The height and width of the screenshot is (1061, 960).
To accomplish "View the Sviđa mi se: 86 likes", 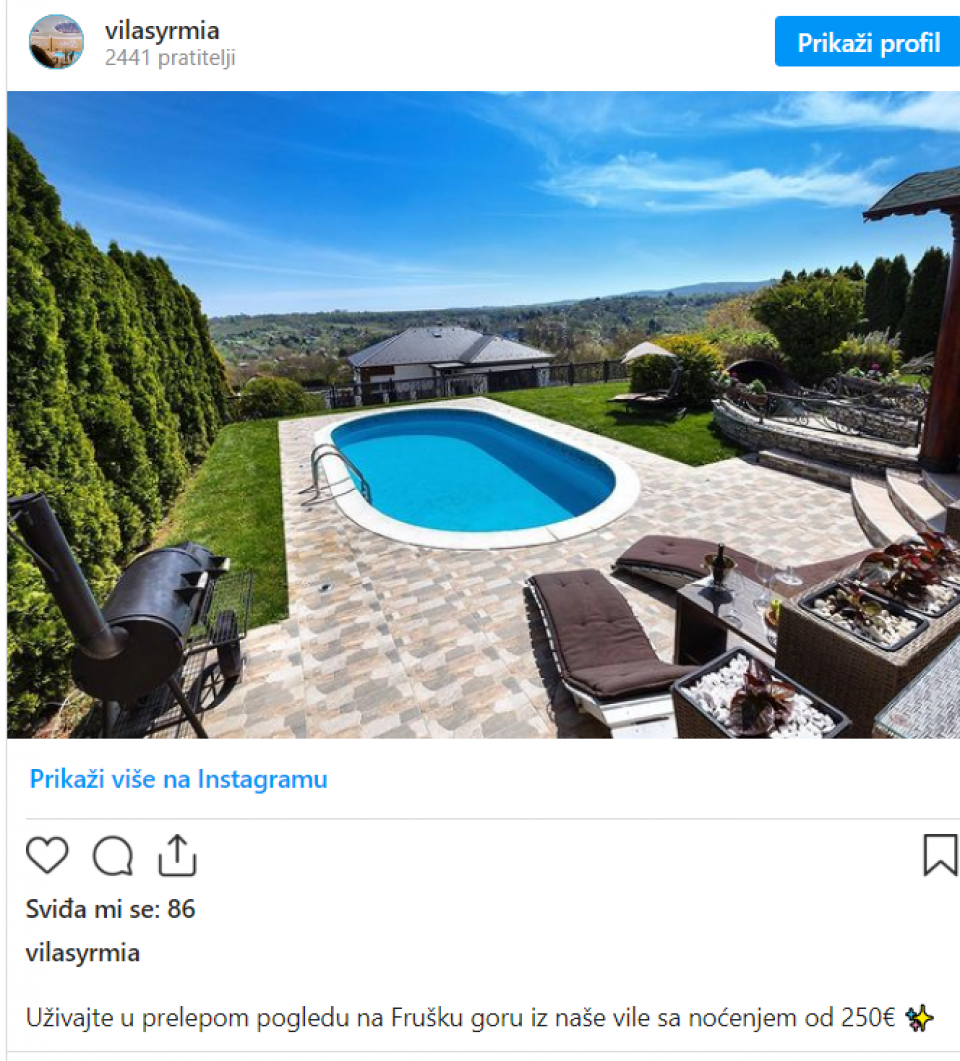I will coord(110,909).
